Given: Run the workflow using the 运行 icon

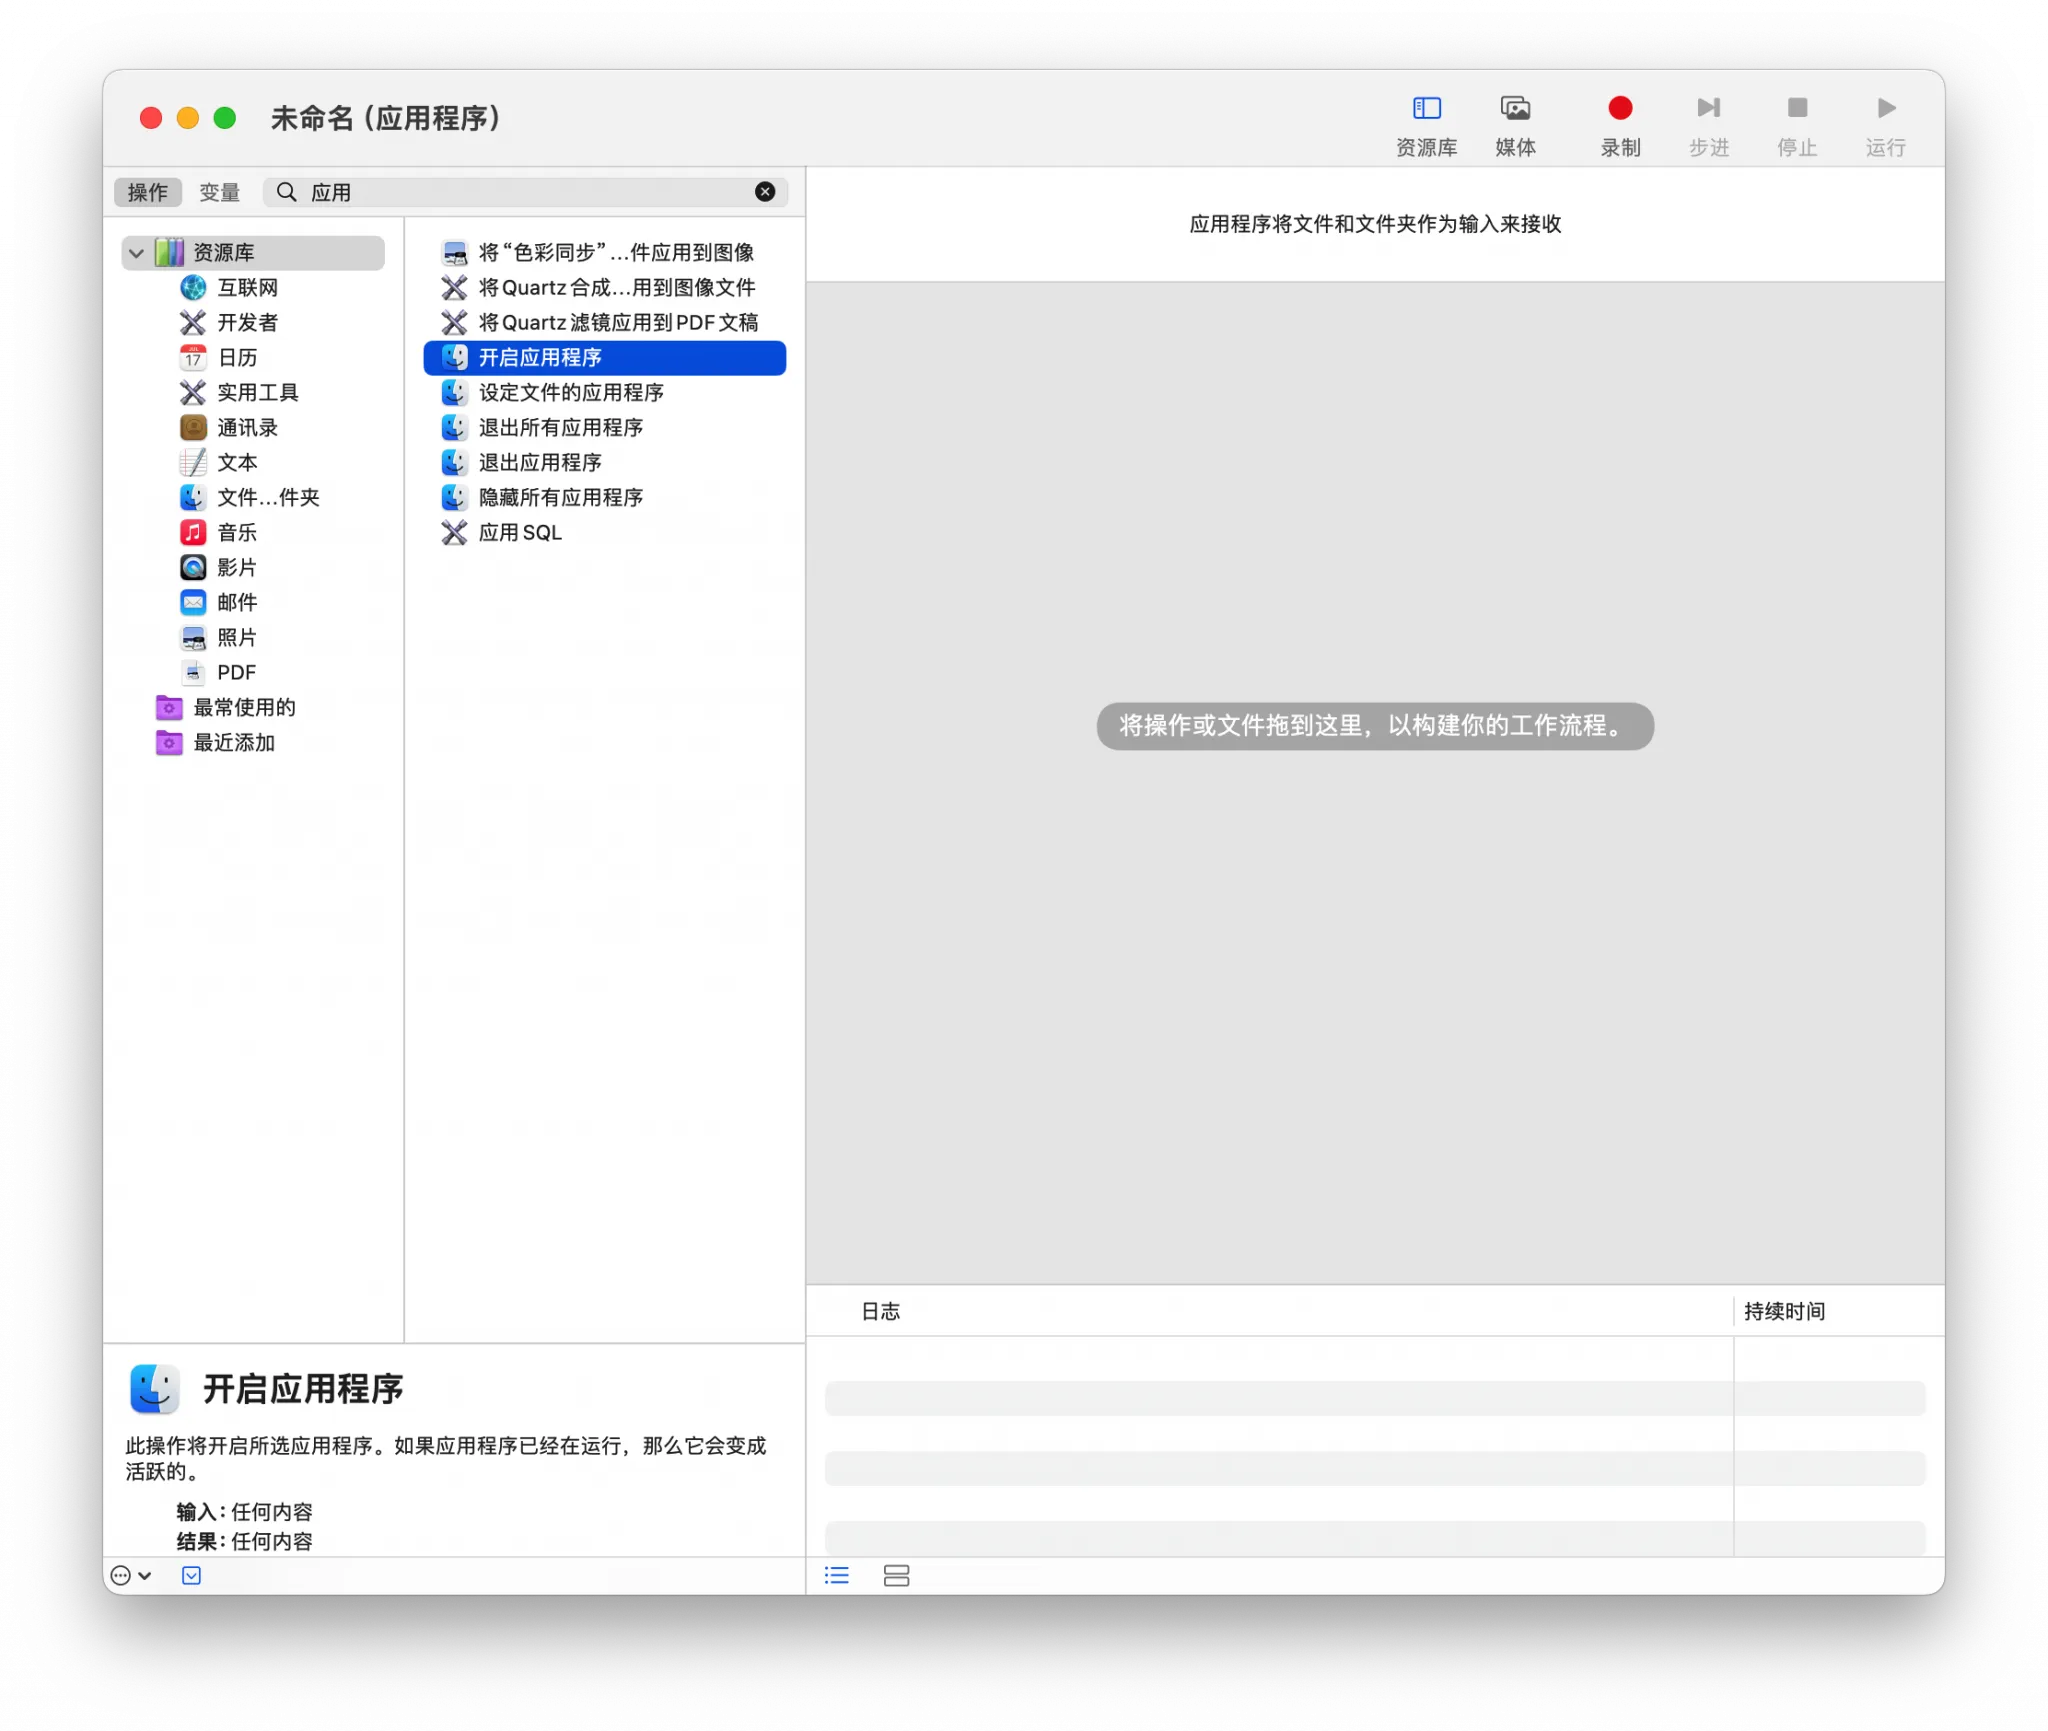Looking at the screenshot, I should [1884, 120].
